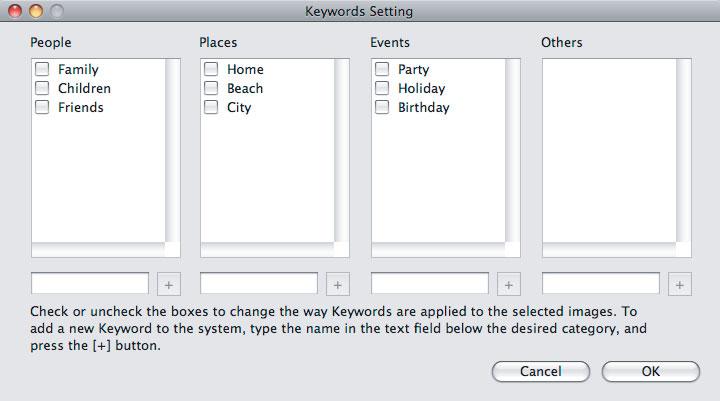Confirm settings with OK button
The width and height of the screenshot is (720, 401).
coord(651,371)
